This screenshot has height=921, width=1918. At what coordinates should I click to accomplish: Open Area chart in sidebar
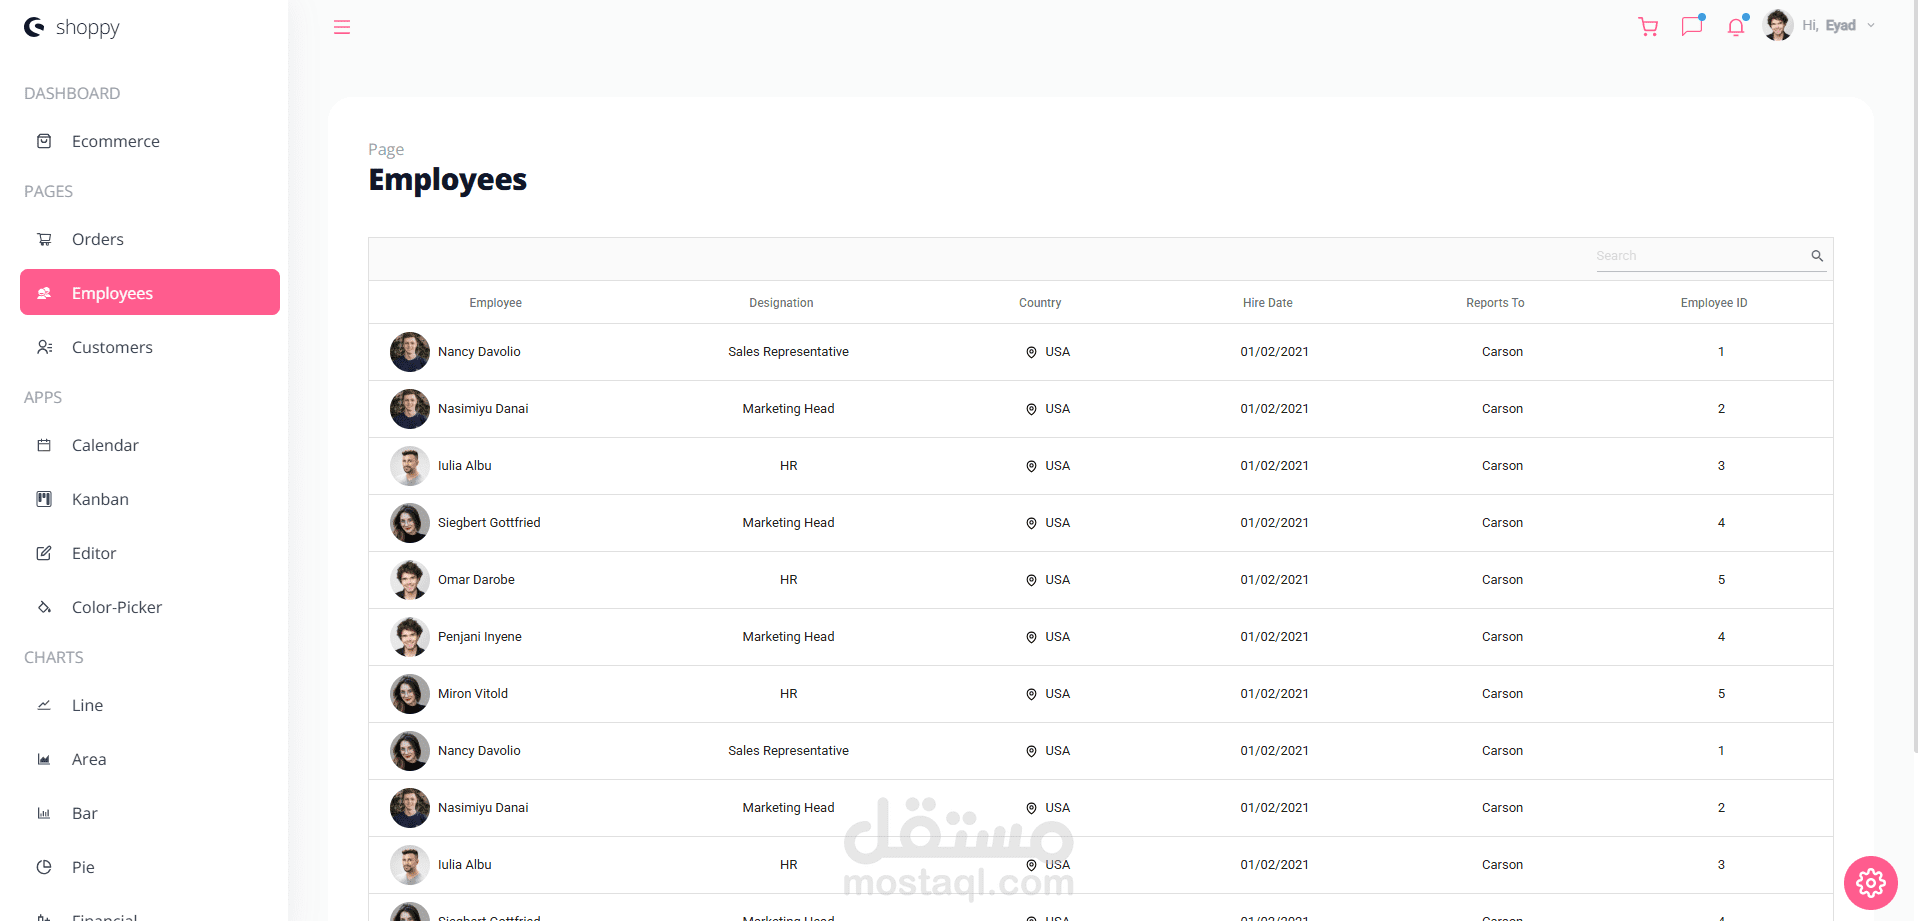tap(150, 759)
